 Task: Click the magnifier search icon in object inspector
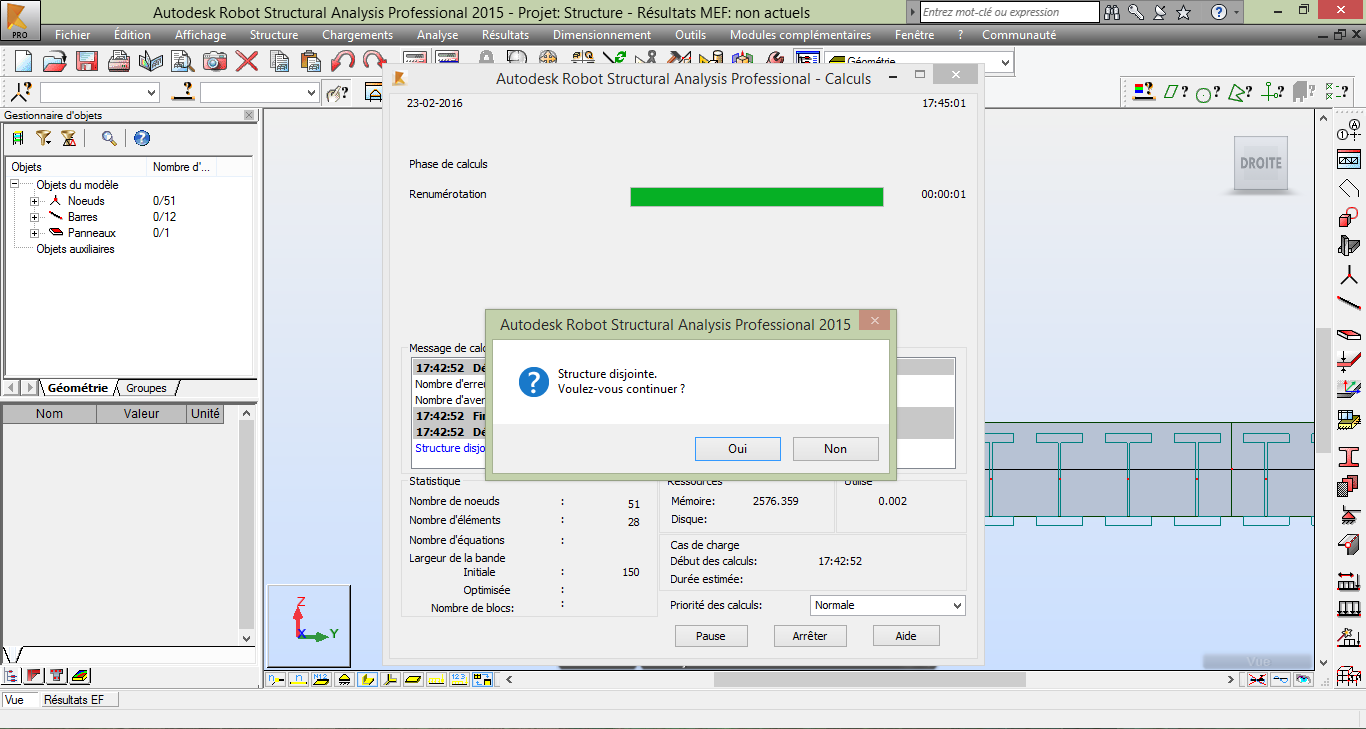click(x=108, y=139)
